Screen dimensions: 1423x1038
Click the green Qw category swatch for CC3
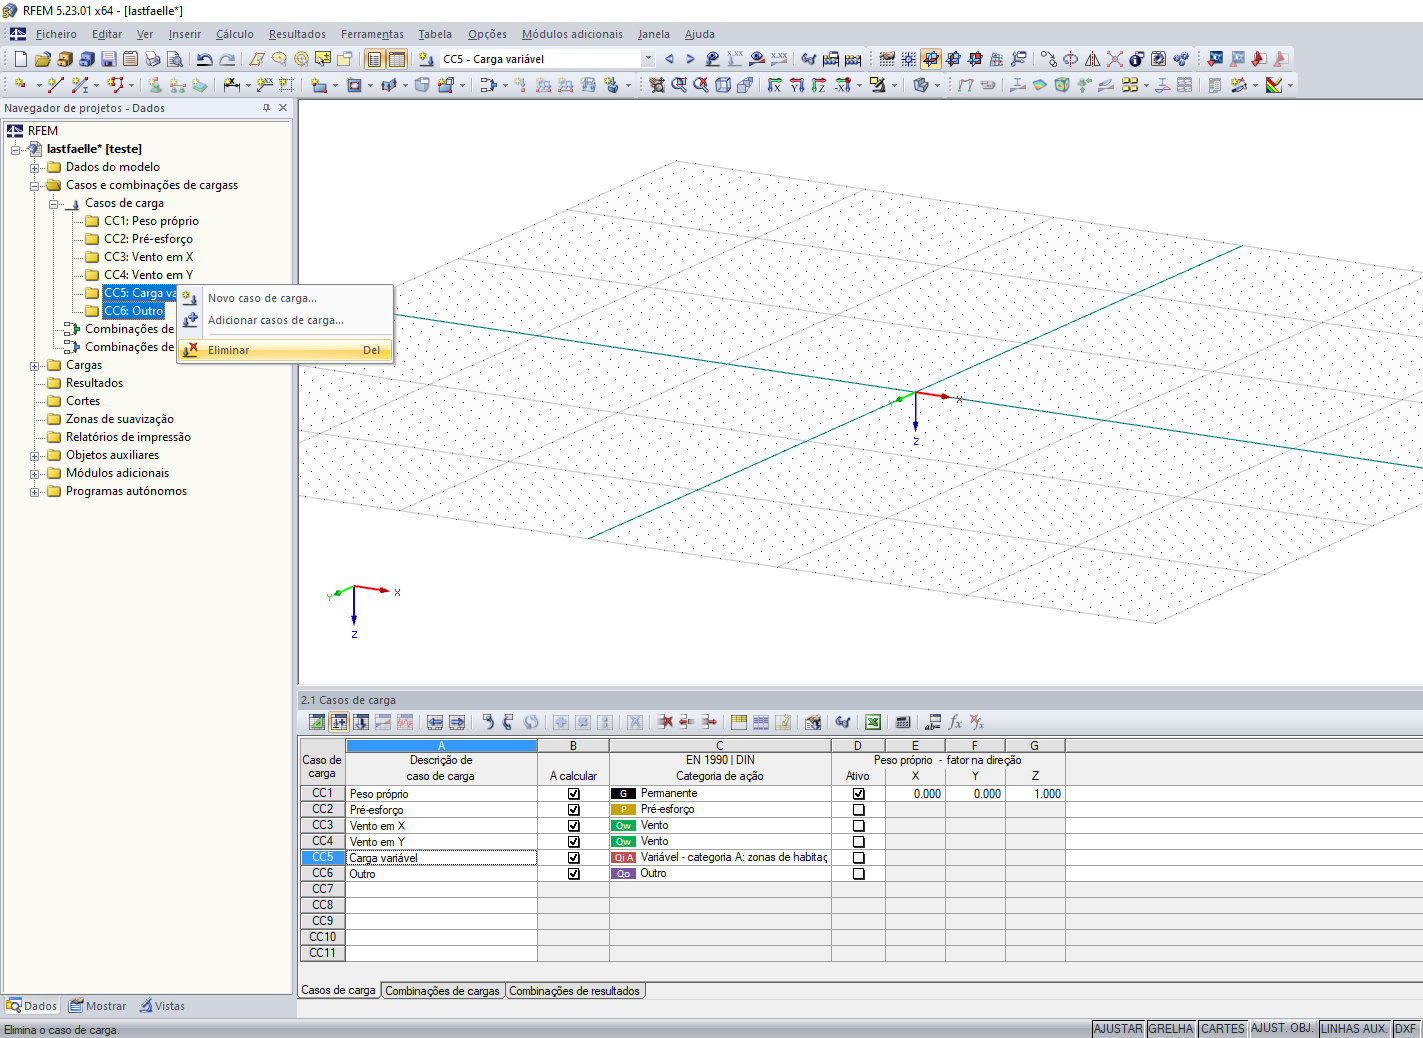623,826
